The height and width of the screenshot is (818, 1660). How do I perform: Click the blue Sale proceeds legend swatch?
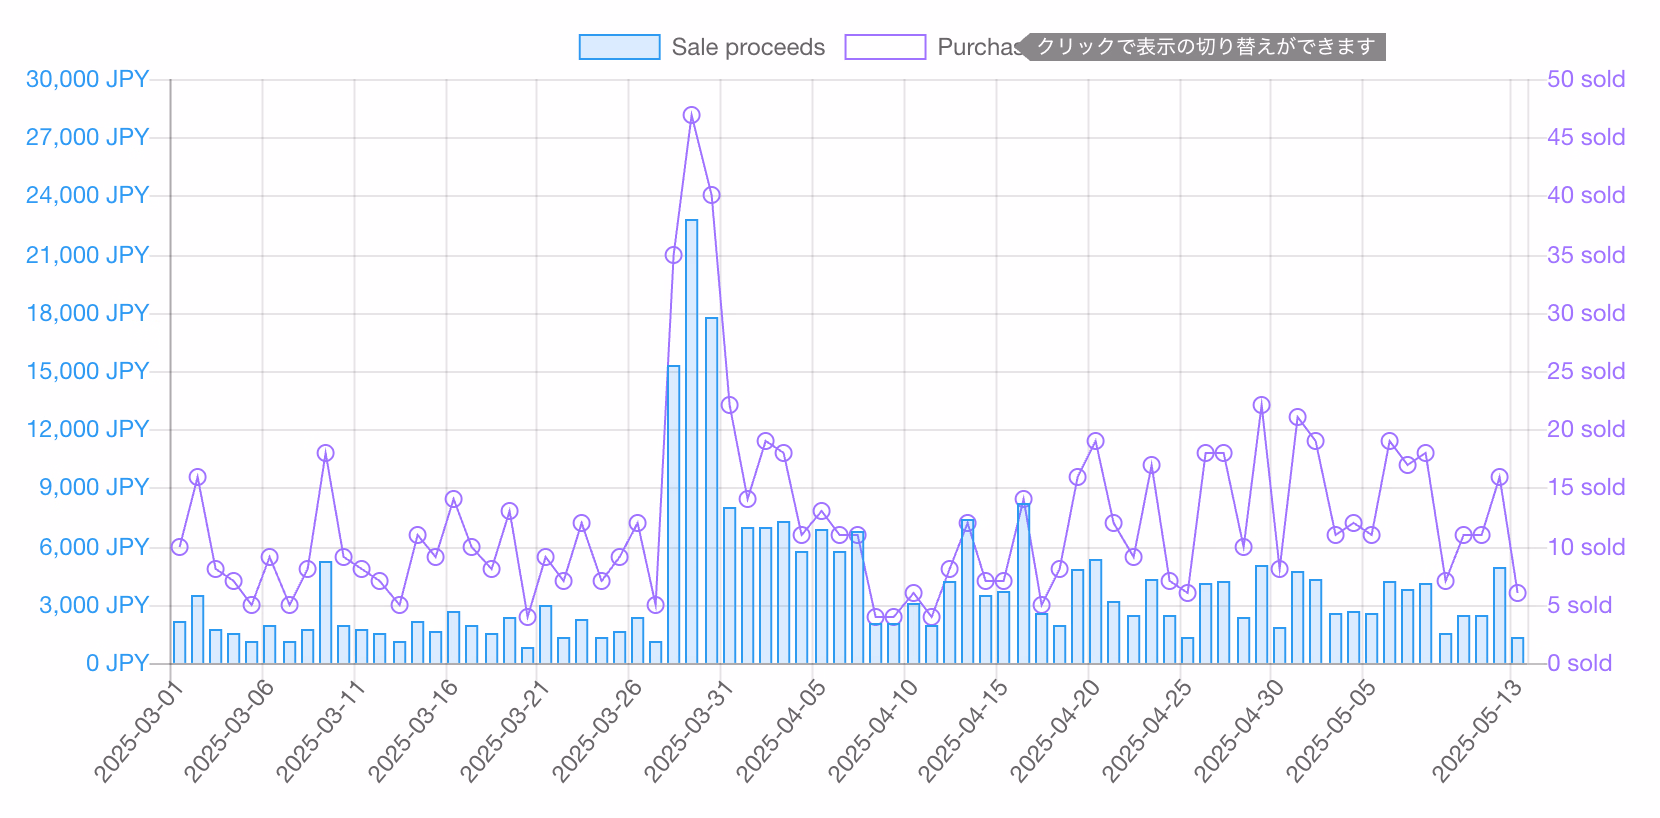(619, 47)
